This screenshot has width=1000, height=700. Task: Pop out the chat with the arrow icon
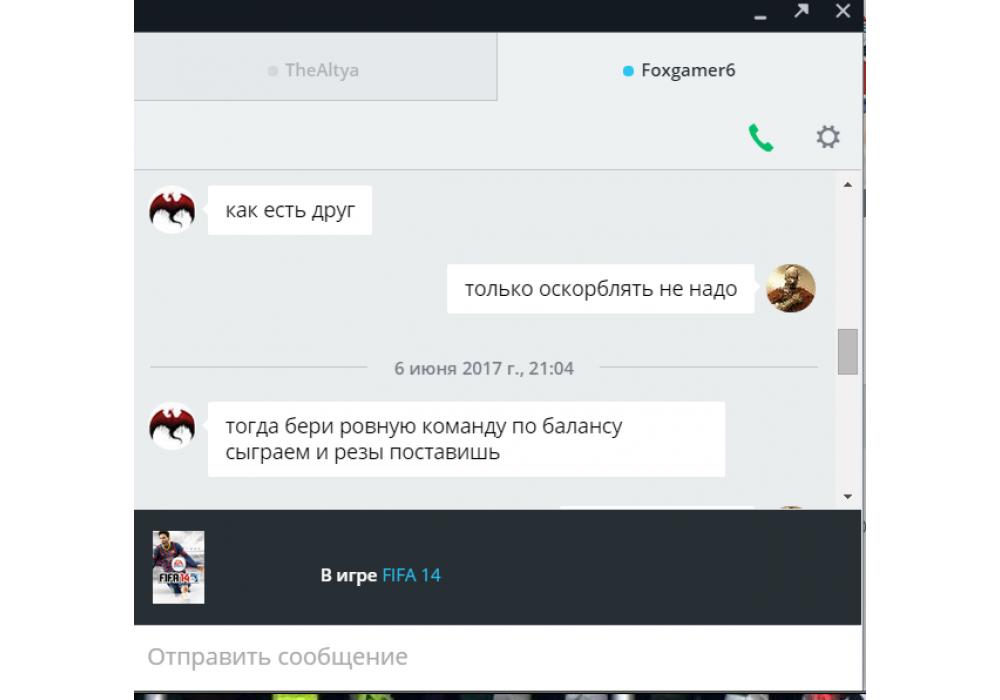[x=800, y=12]
